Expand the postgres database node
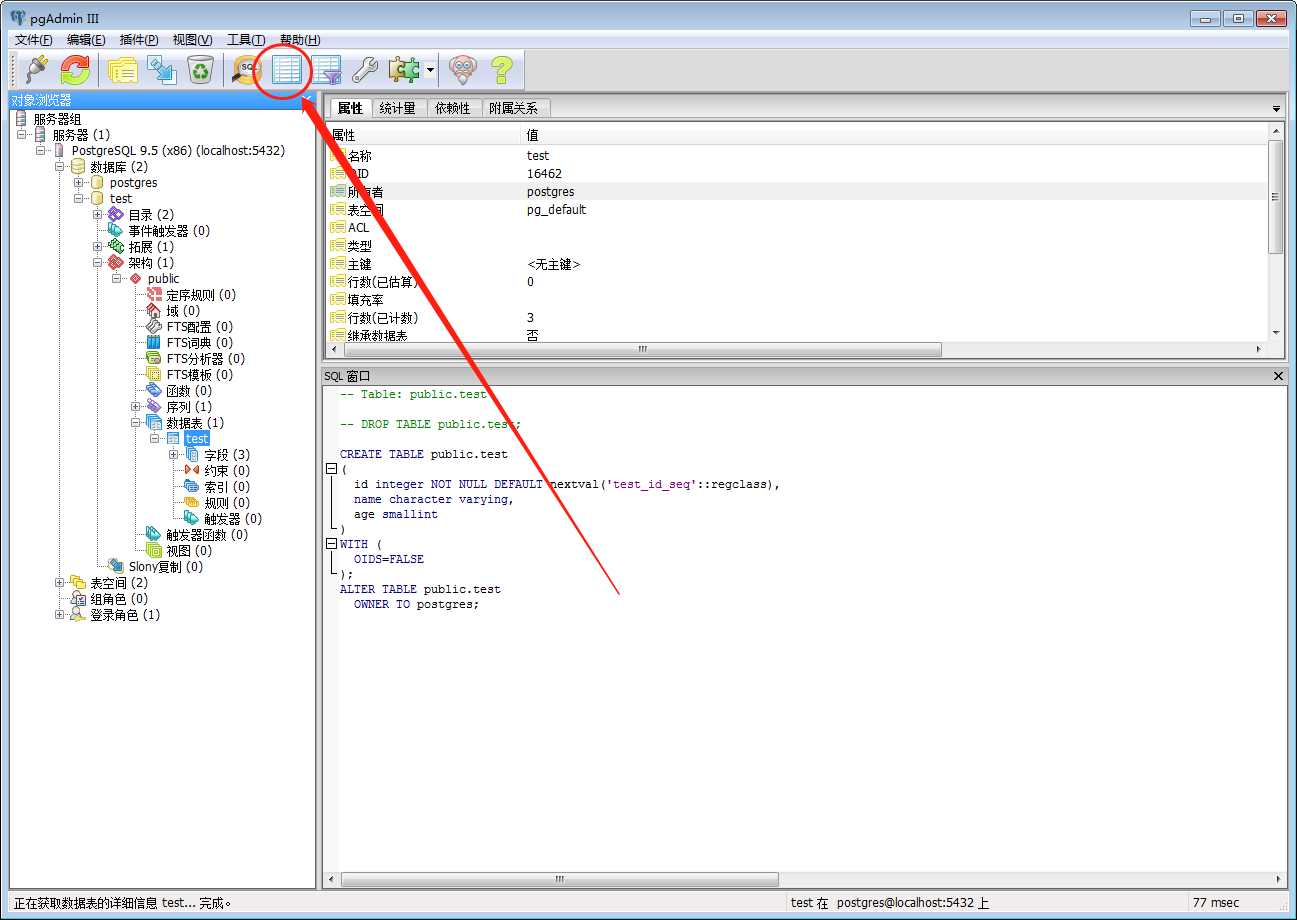 tap(79, 183)
